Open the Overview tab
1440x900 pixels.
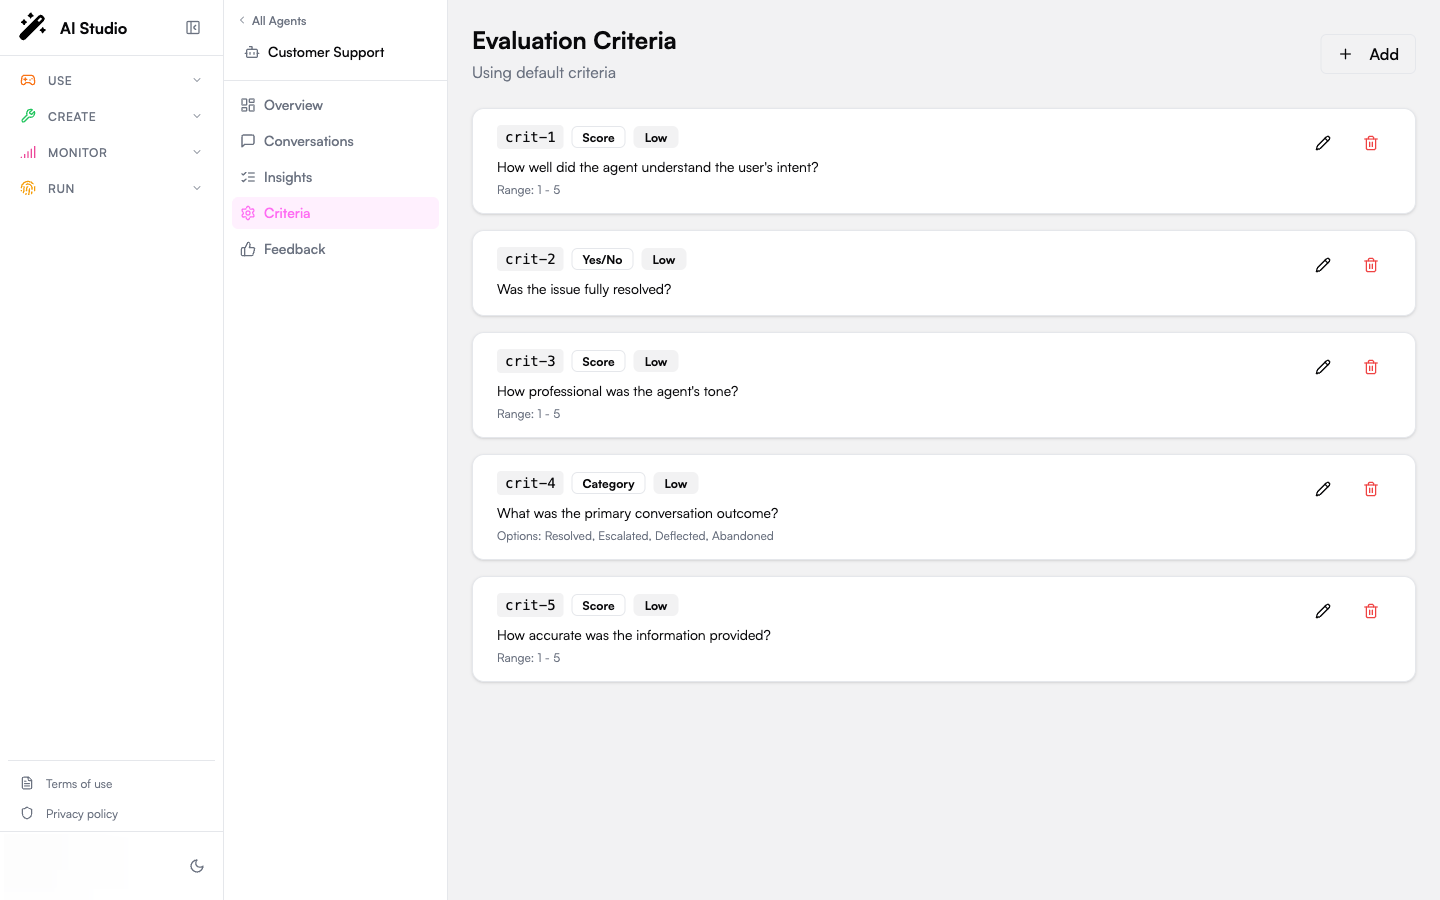click(x=335, y=105)
